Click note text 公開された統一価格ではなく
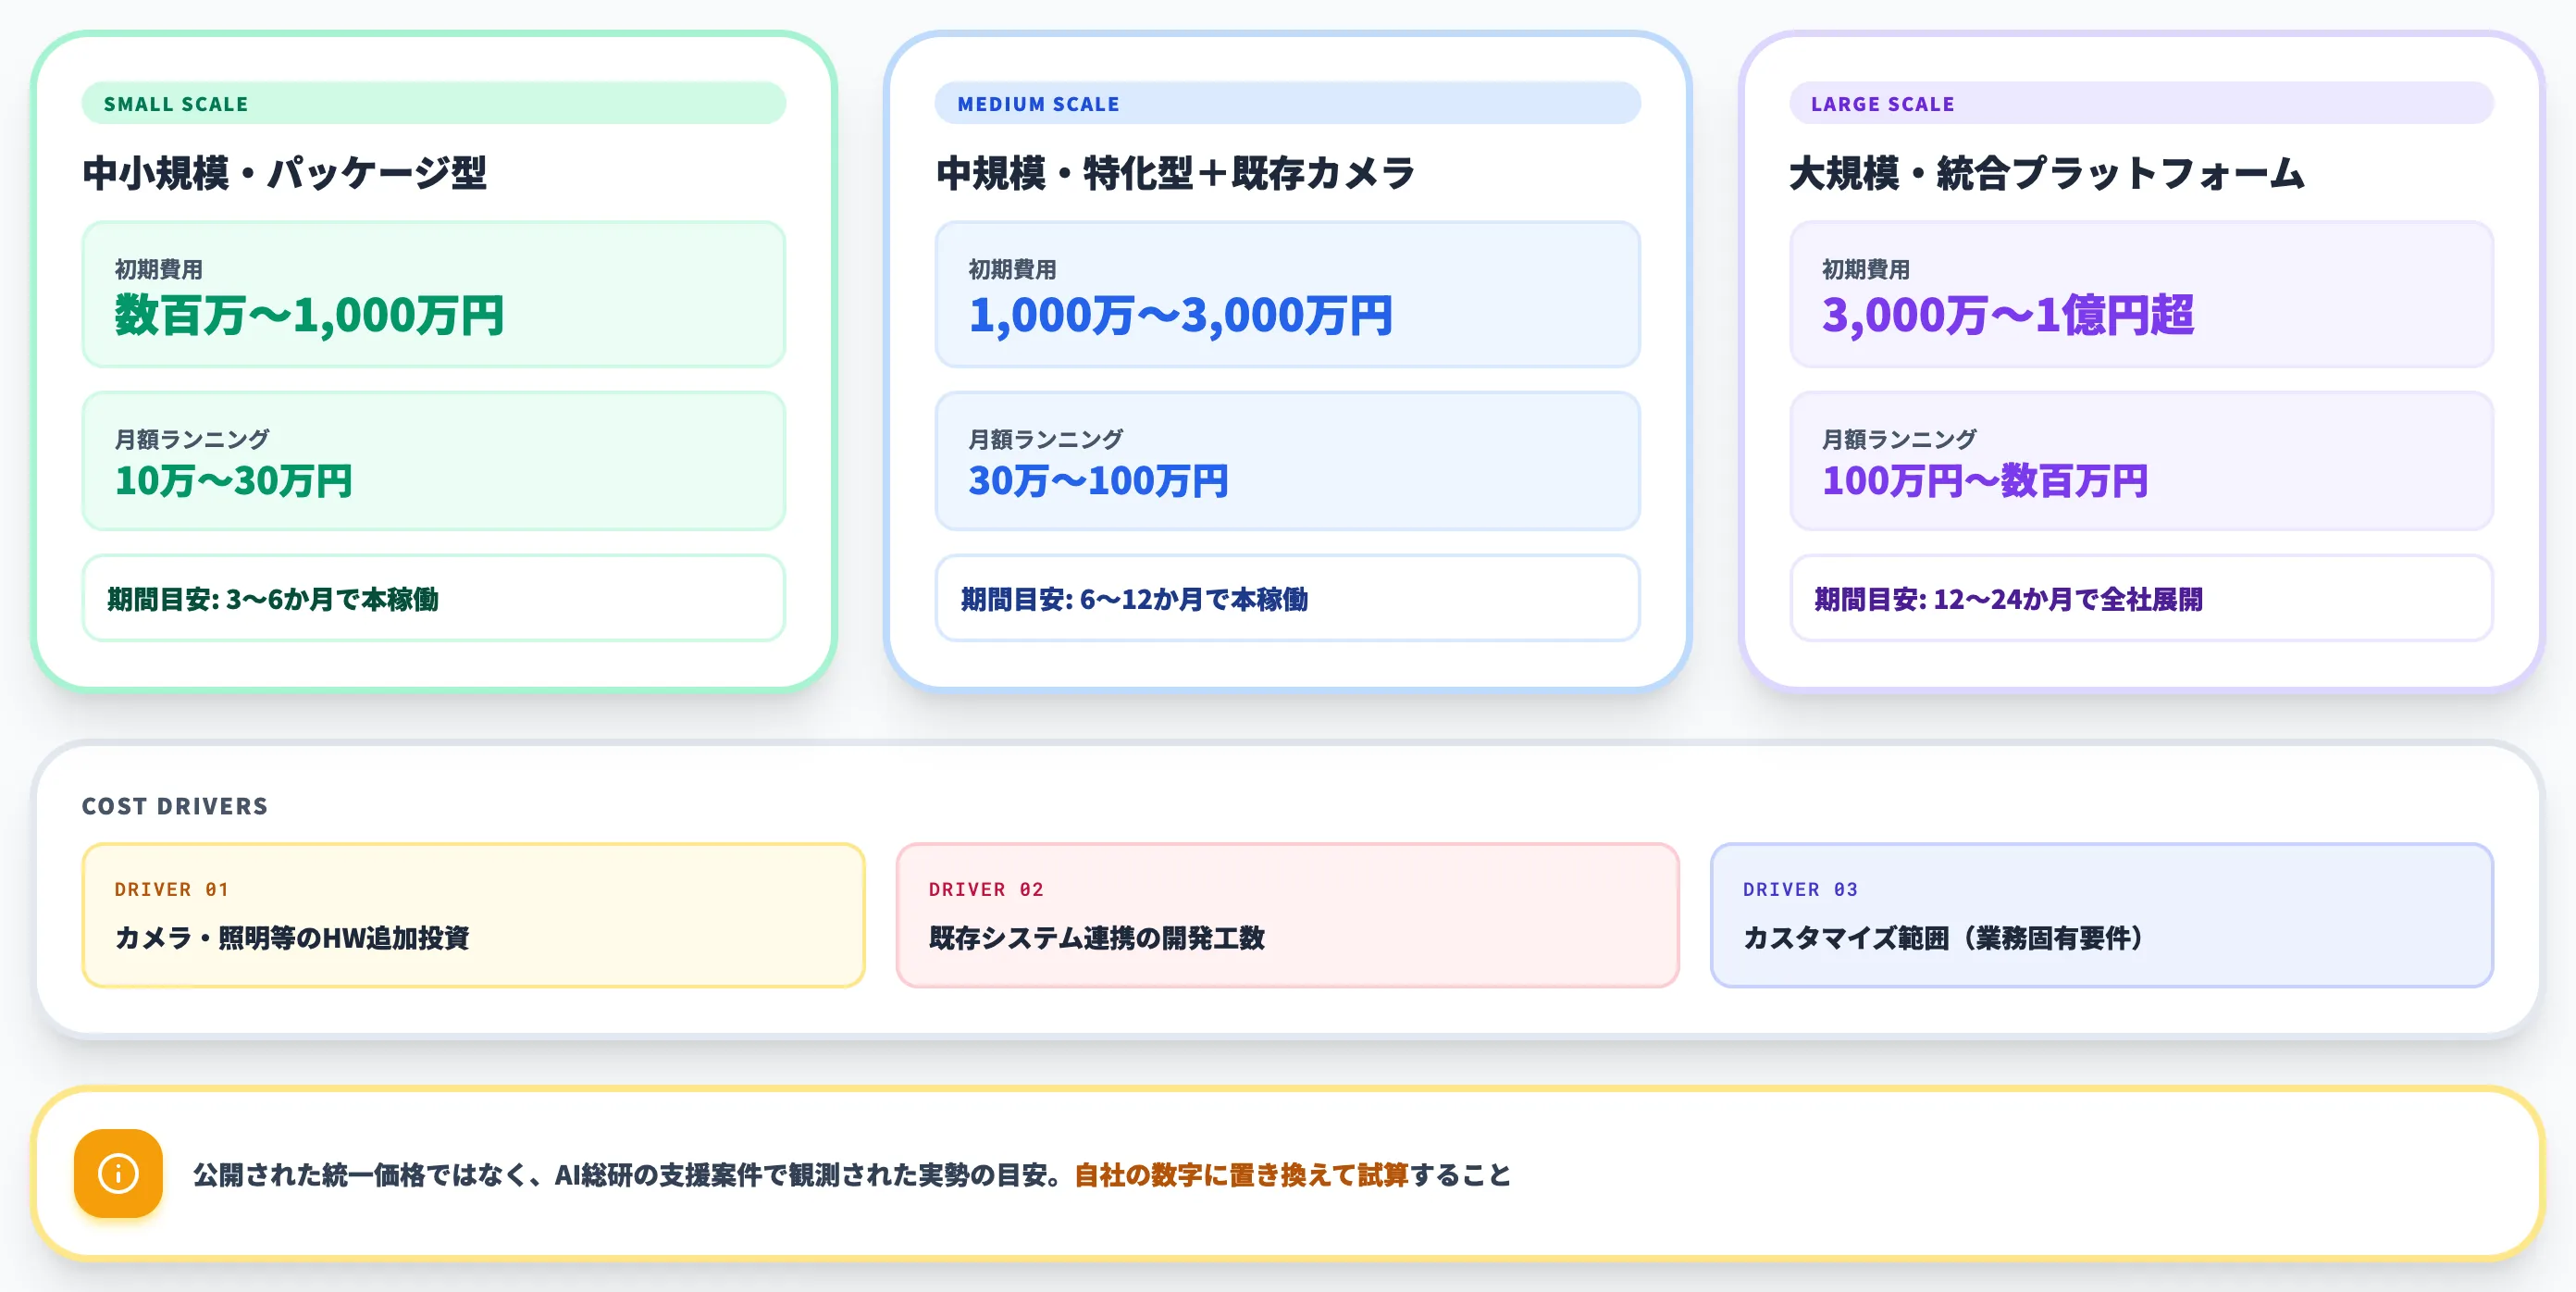 [361, 1174]
